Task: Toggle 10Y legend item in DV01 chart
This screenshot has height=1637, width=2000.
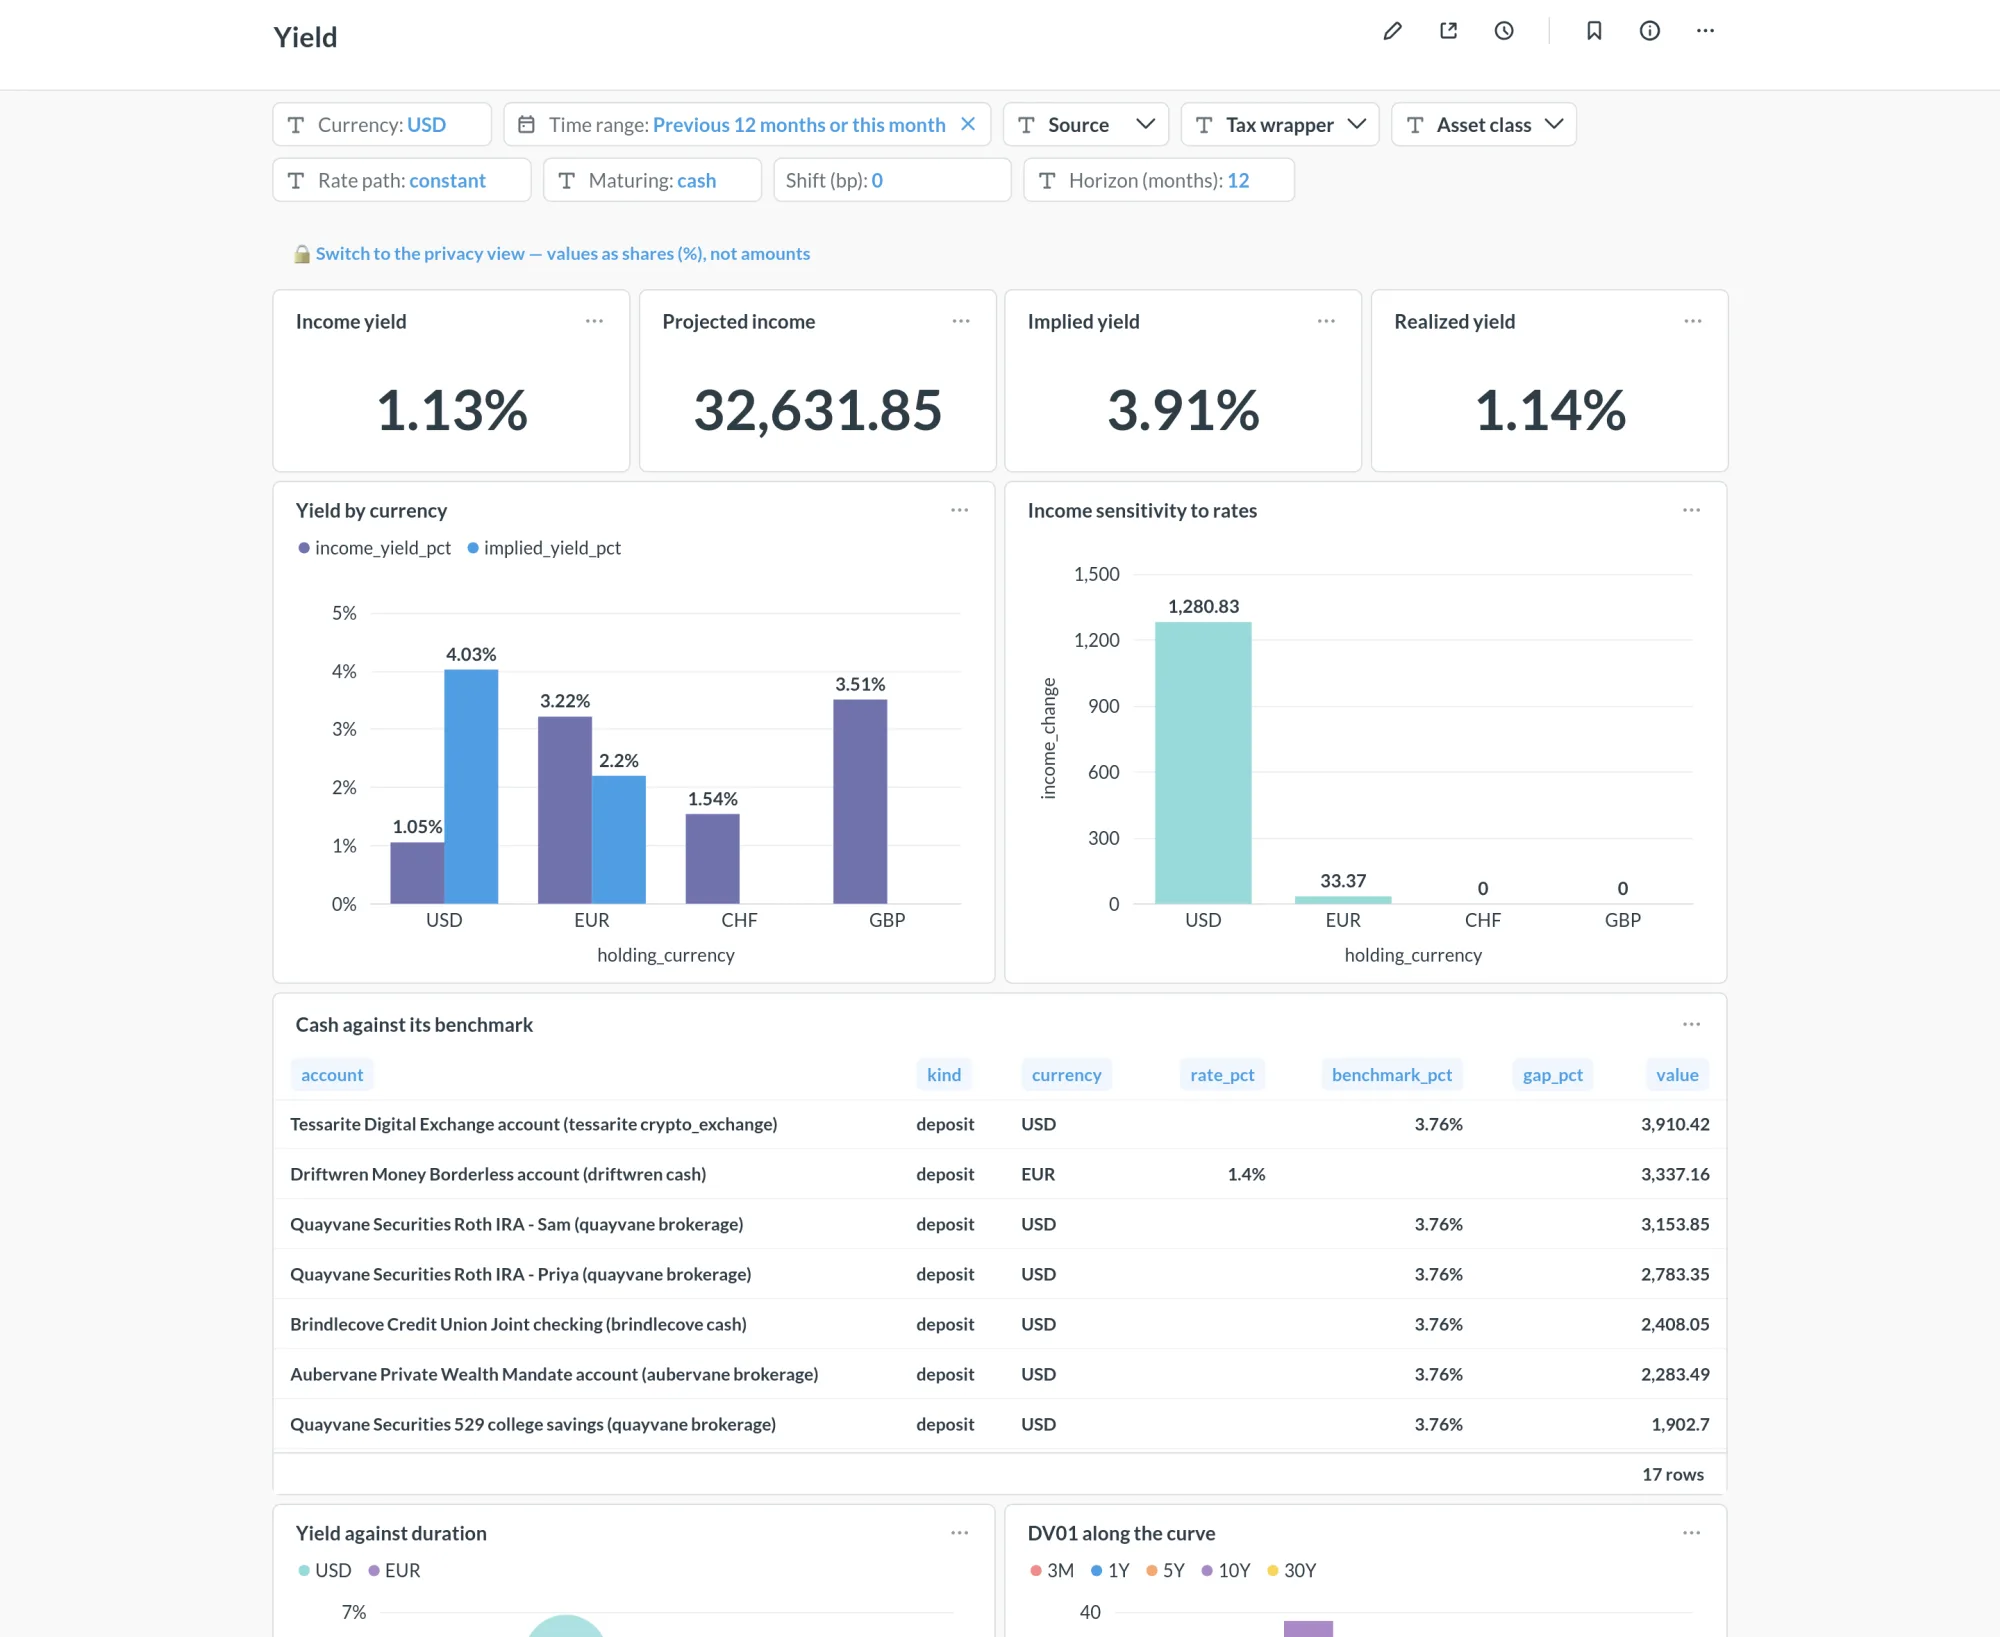Action: pos(1226,1570)
